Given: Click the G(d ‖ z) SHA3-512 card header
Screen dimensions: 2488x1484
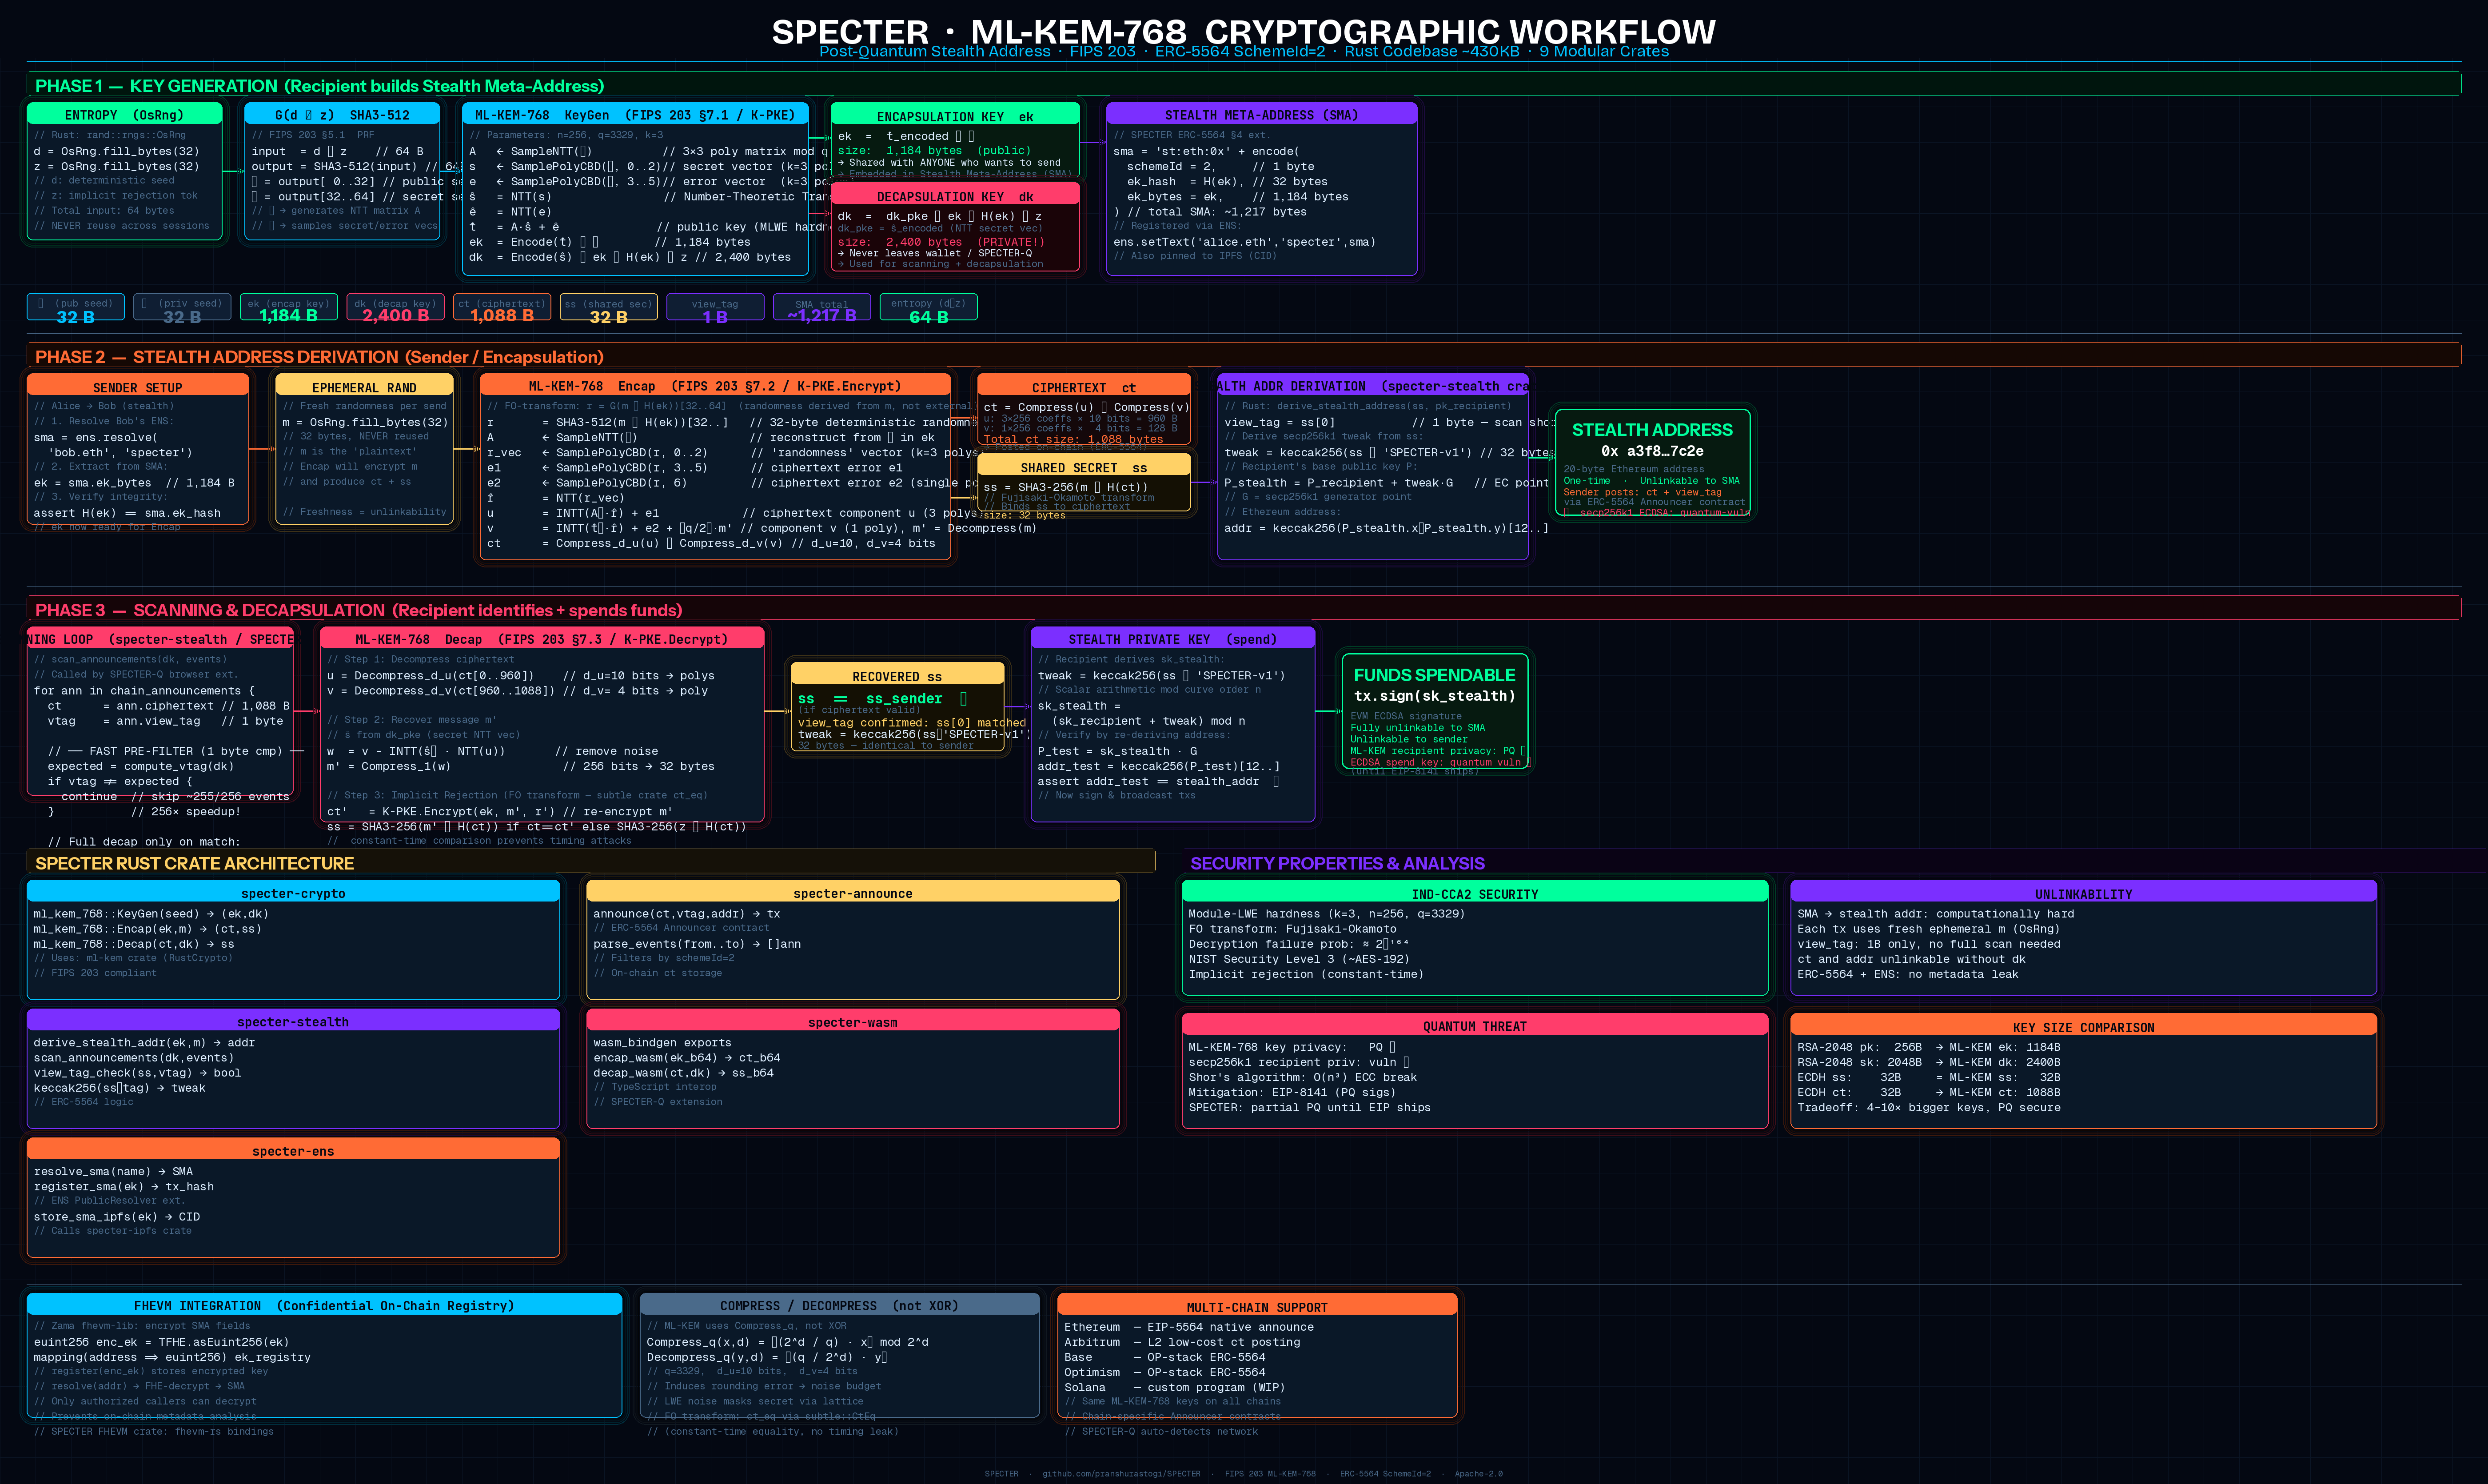Looking at the screenshot, I should [x=342, y=115].
